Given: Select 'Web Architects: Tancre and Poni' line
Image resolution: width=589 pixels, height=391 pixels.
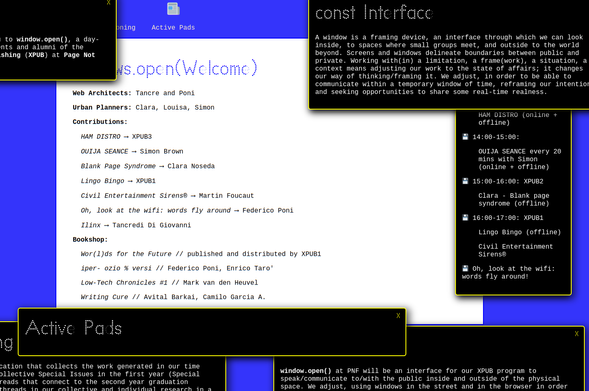Looking at the screenshot, I should pyautogui.click(x=133, y=93).
